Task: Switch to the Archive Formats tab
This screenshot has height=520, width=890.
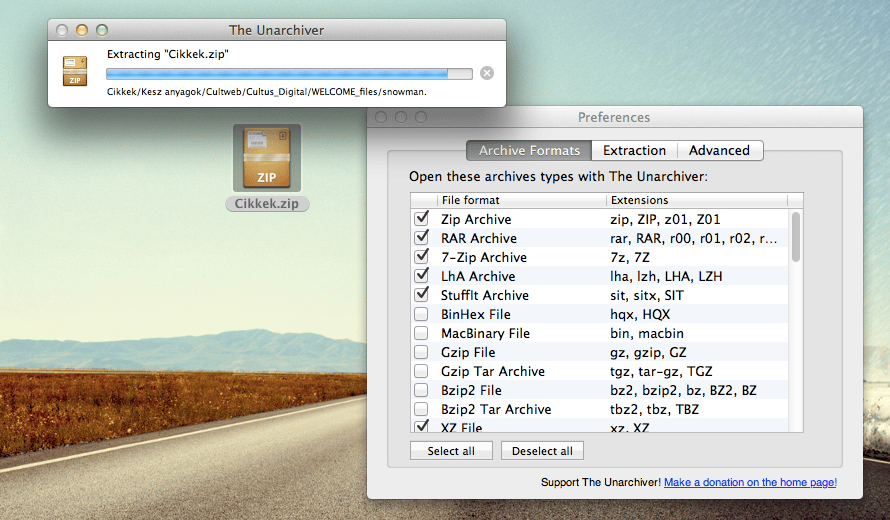Action: pyautogui.click(x=529, y=150)
